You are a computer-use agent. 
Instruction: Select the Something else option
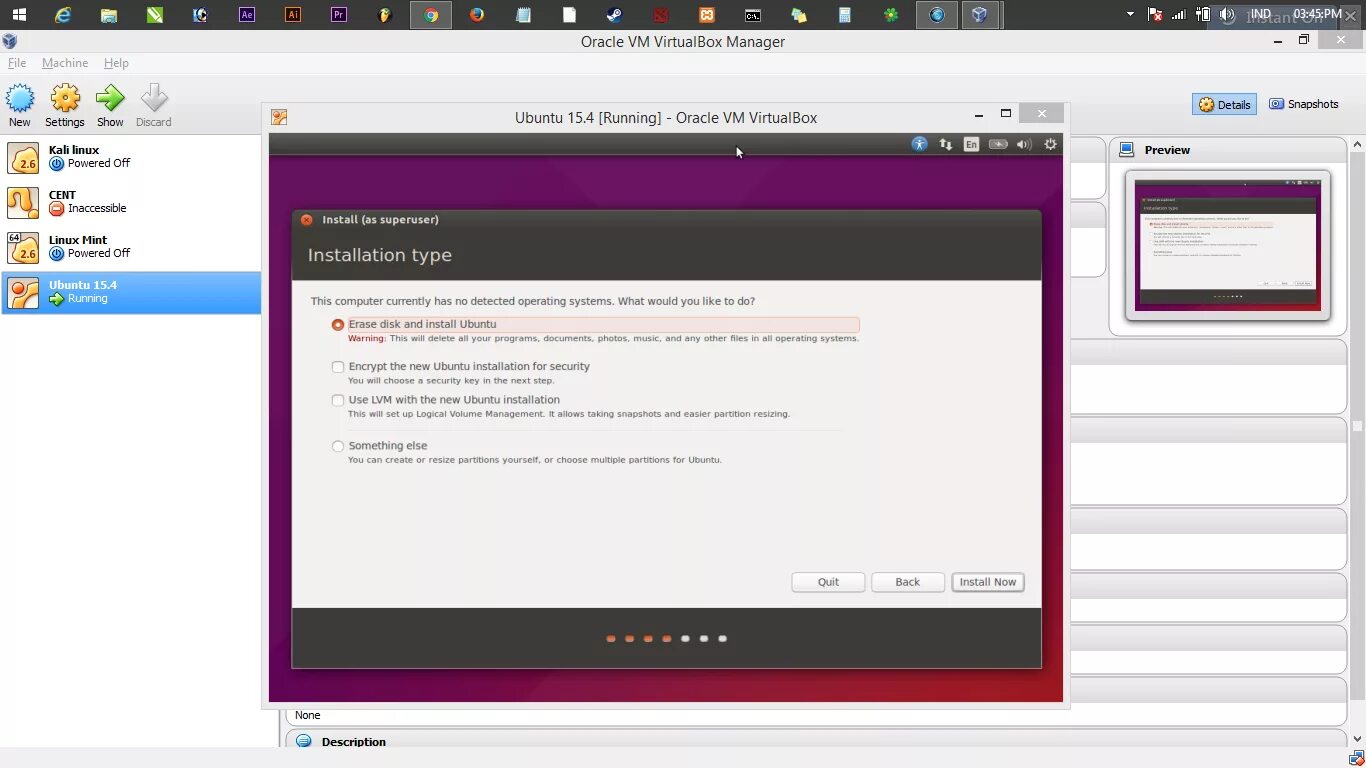point(338,447)
